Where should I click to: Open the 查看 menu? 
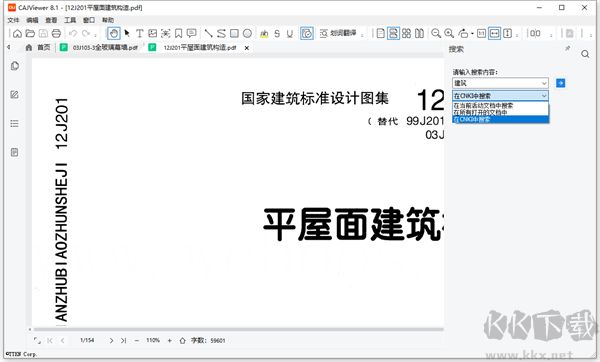tap(51, 20)
